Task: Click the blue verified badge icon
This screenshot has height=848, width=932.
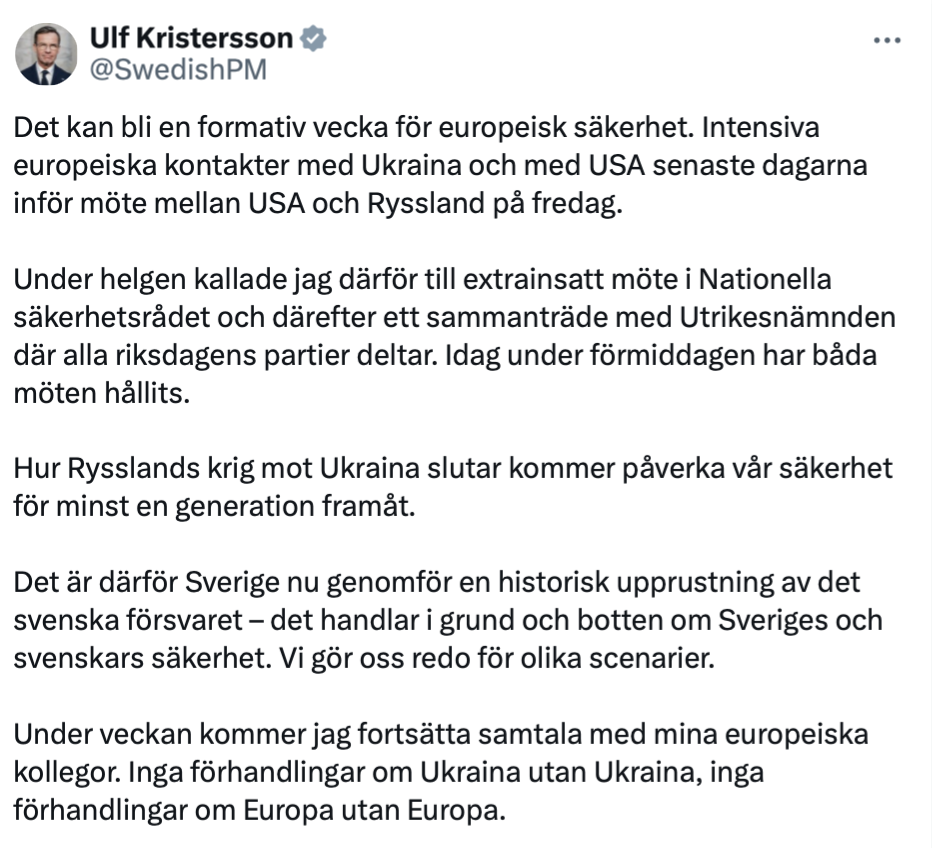Action: click(313, 39)
